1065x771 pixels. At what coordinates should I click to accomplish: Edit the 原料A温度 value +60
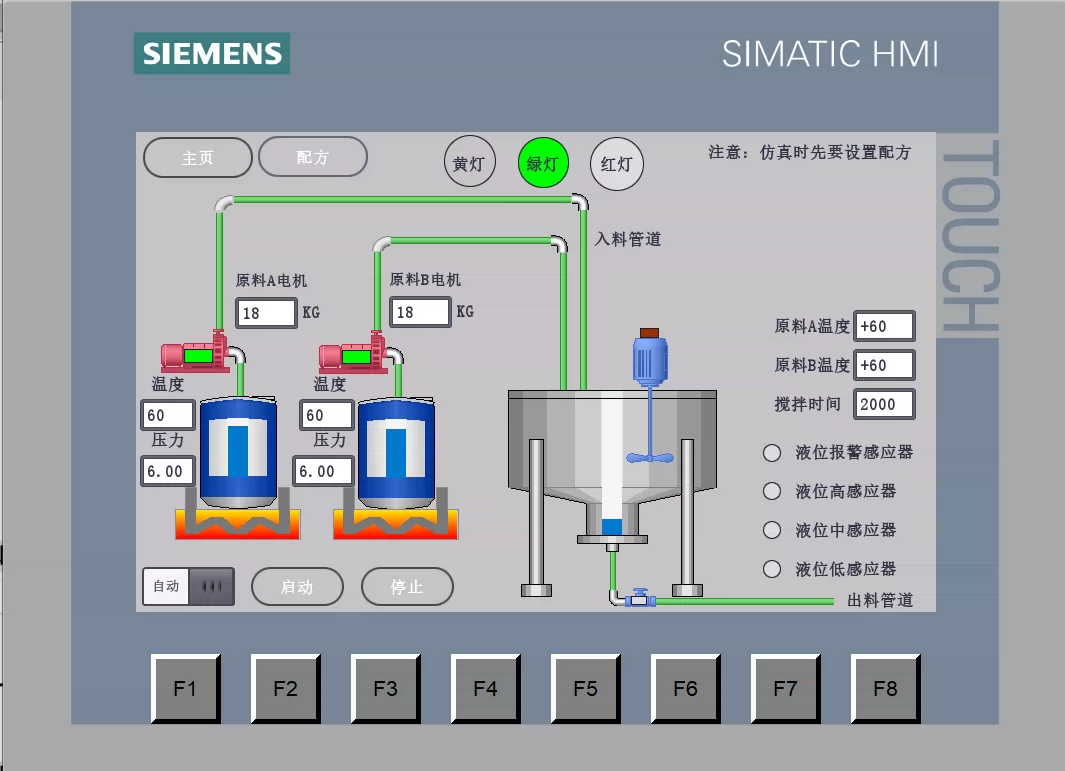coord(884,327)
